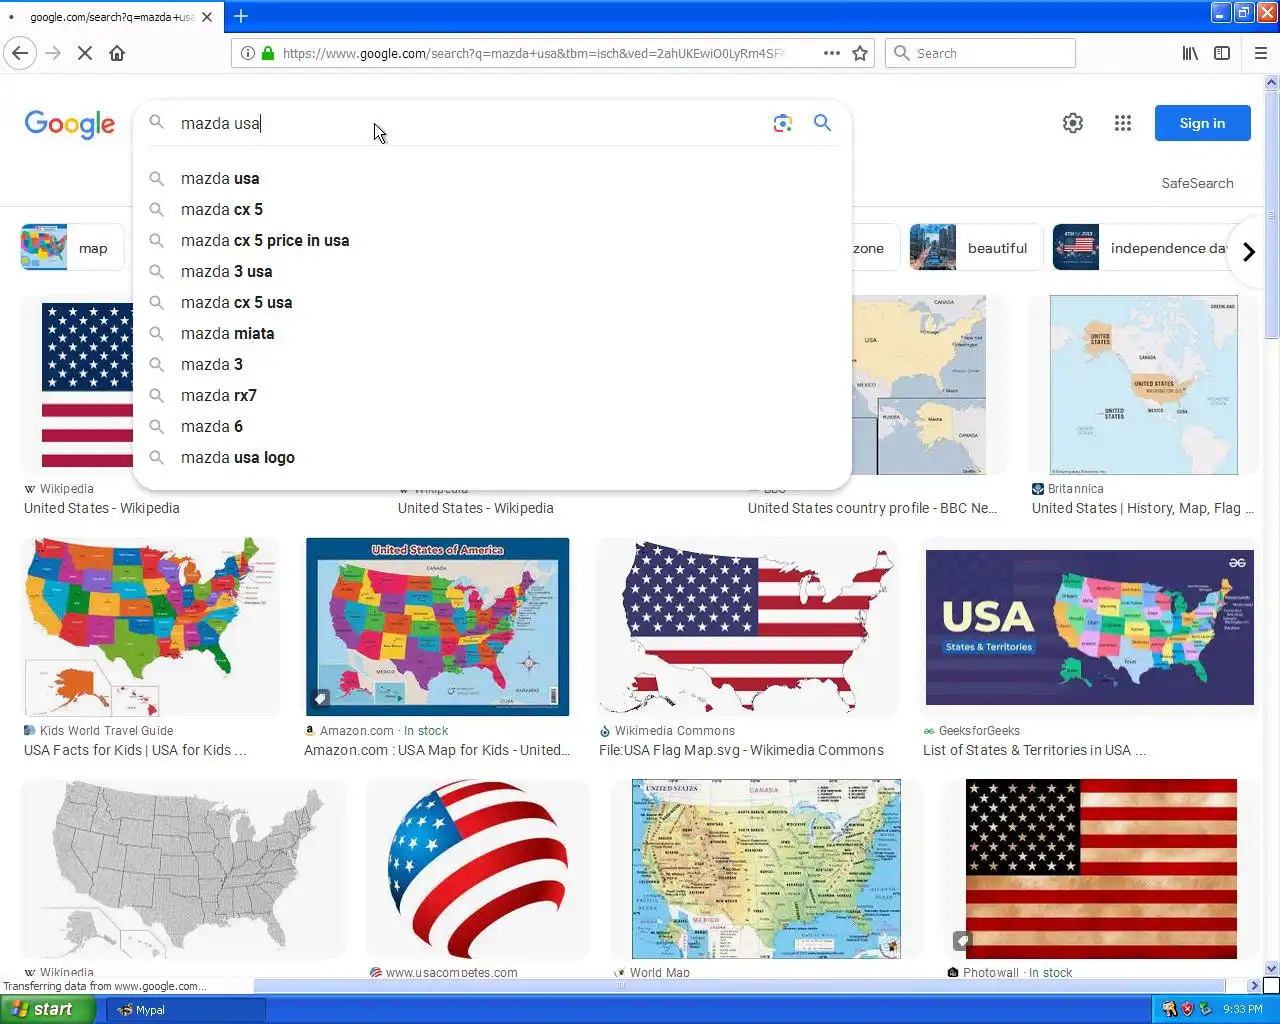Viewport: 1280px width, 1024px height.
Task: Close the google.com search tab
Action: click(207, 17)
